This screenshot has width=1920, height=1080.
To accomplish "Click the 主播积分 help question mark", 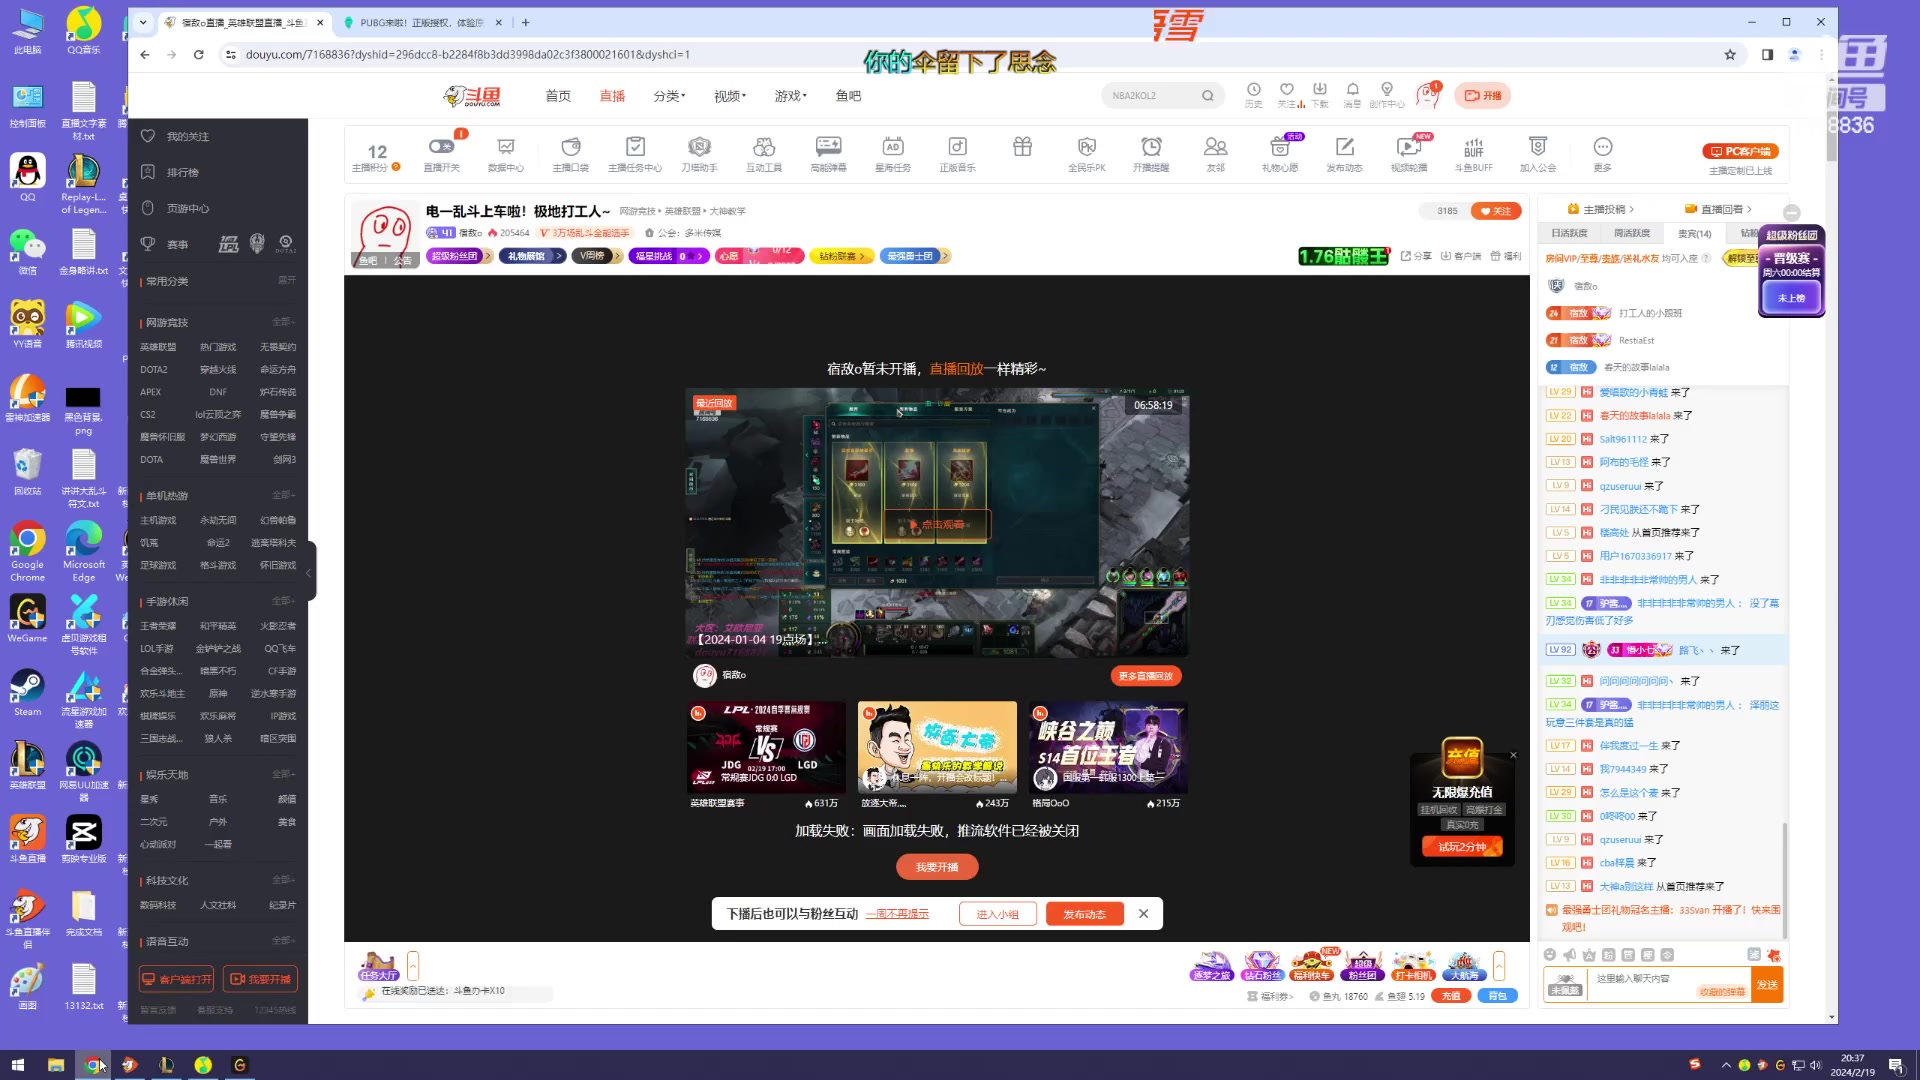I will click(x=396, y=167).
